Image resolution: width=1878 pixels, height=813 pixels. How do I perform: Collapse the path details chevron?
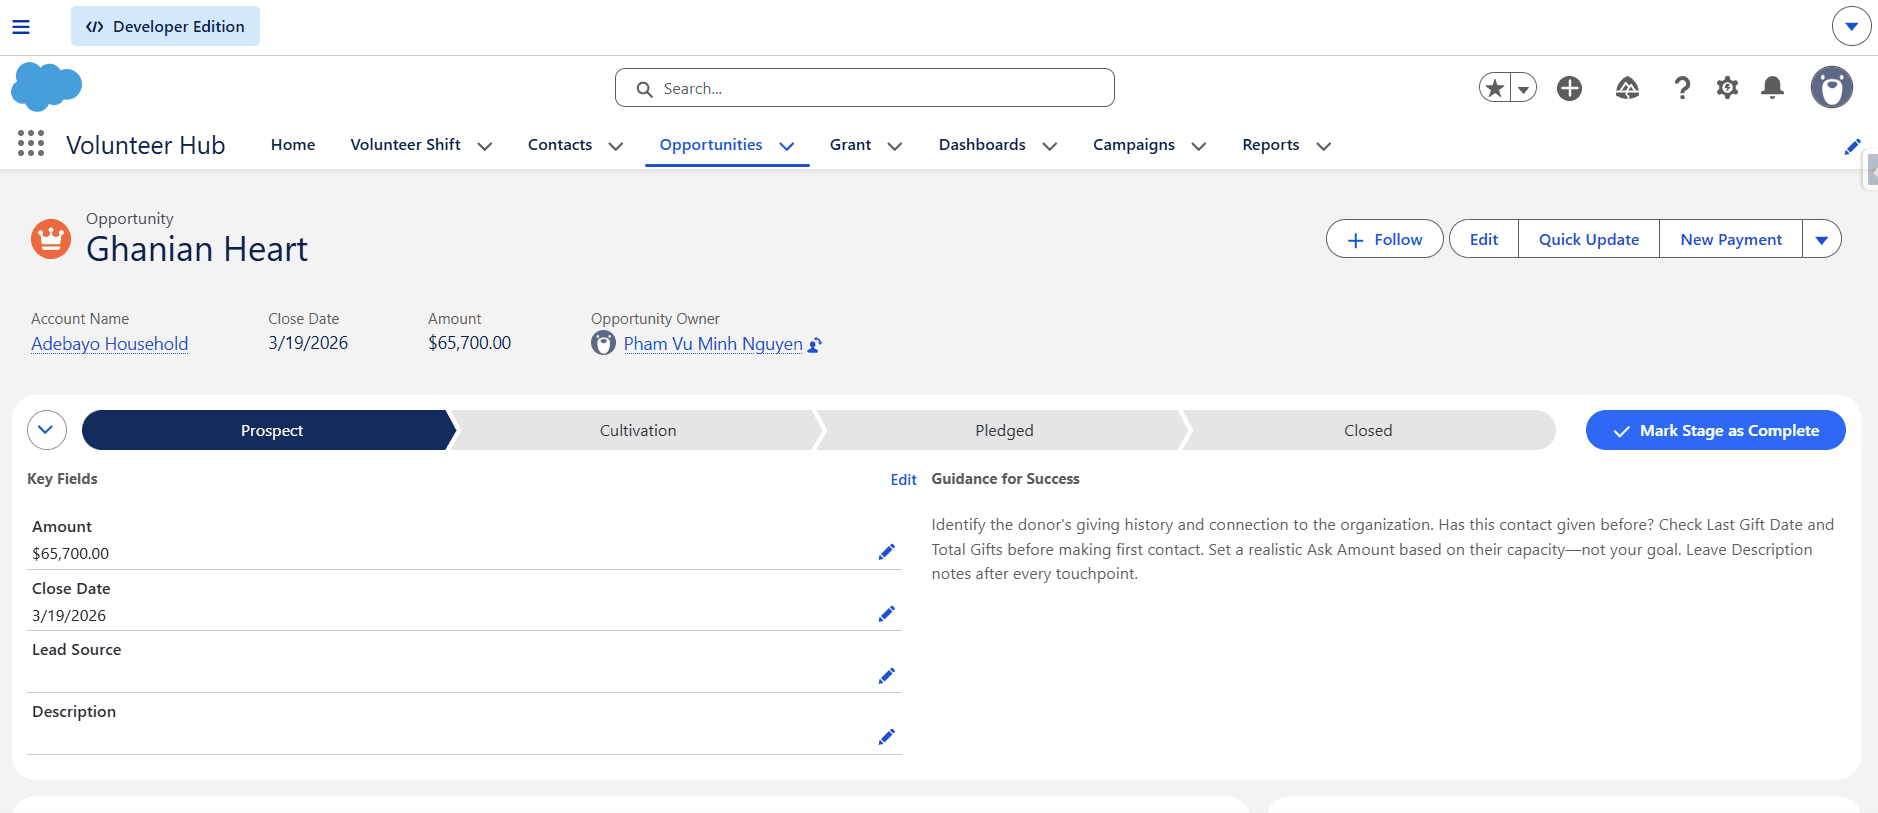click(x=46, y=430)
